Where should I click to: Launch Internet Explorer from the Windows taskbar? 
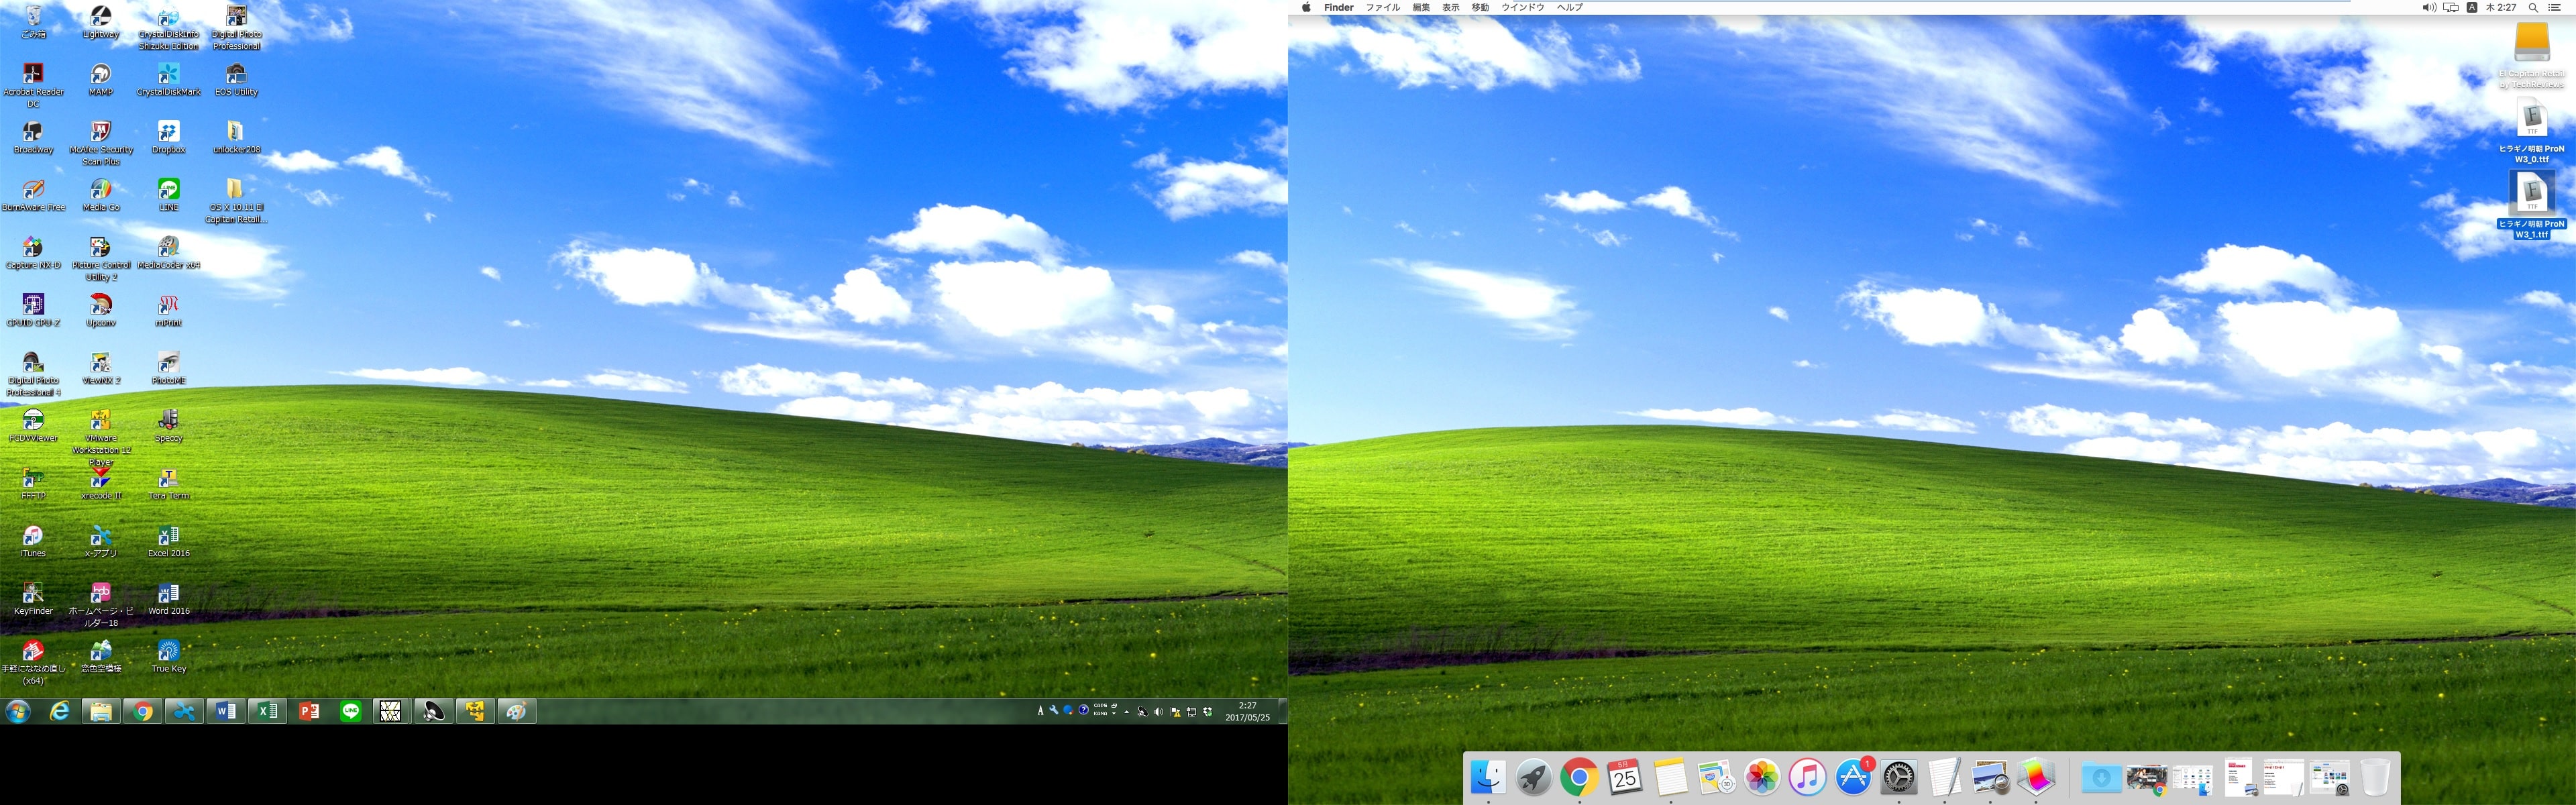click(61, 711)
